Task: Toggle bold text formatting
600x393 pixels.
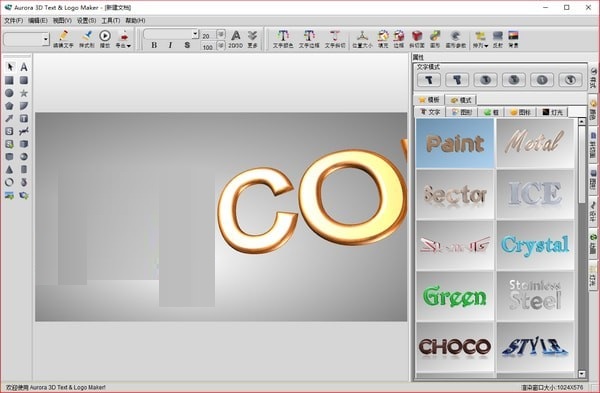Action: [154, 45]
